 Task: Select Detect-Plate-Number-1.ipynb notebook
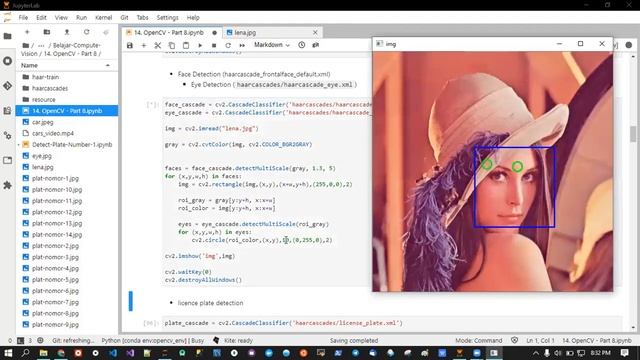pos(67,144)
